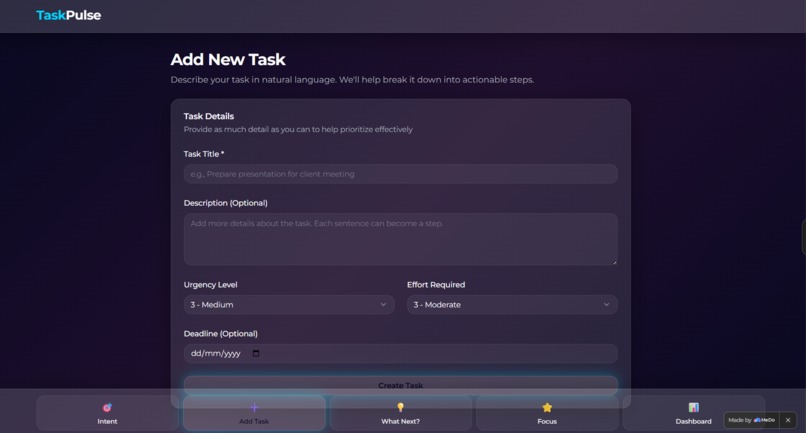Click the Made by MeDo badge

click(x=752, y=420)
